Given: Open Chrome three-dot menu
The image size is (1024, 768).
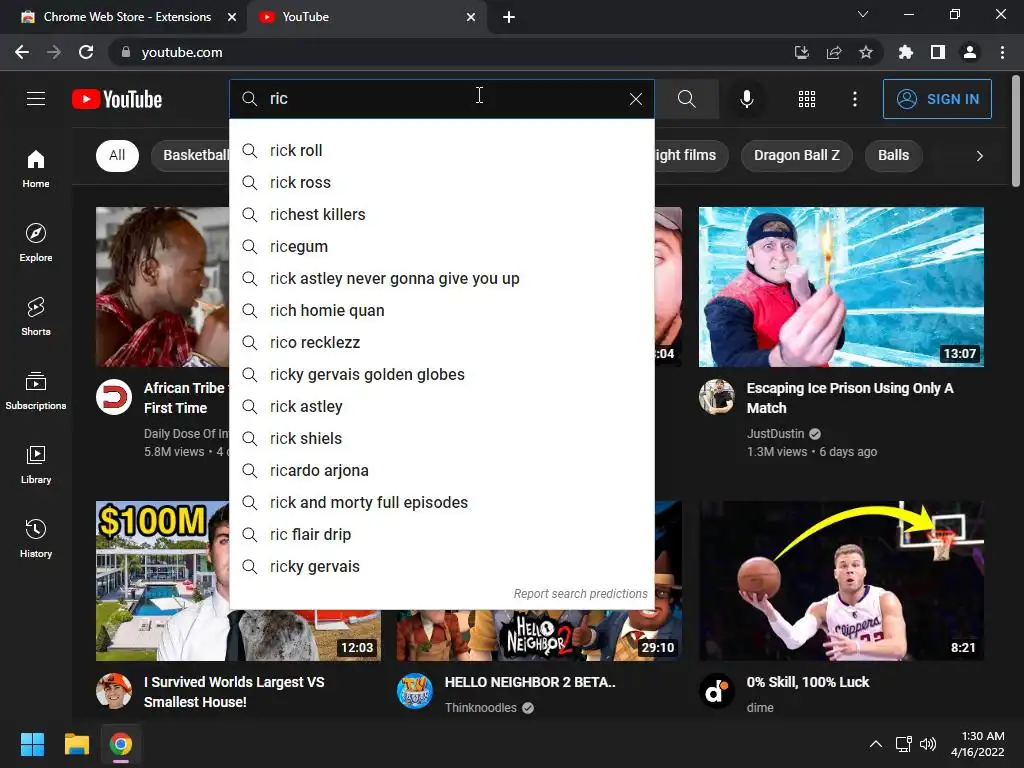Looking at the screenshot, I should (x=1002, y=52).
